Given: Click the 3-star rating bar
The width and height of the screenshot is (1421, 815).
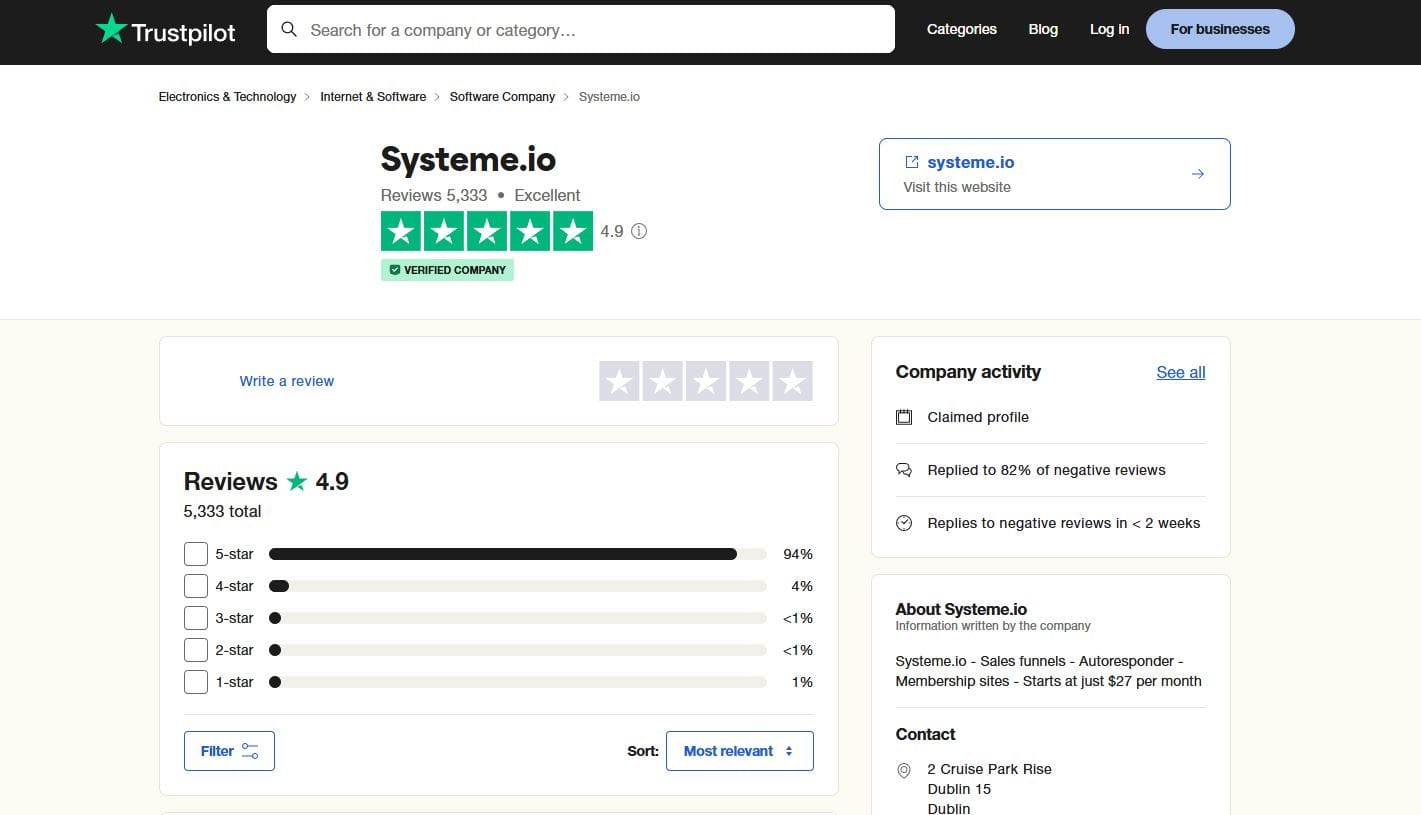Looking at the screenshot, I should pos(517,618).
